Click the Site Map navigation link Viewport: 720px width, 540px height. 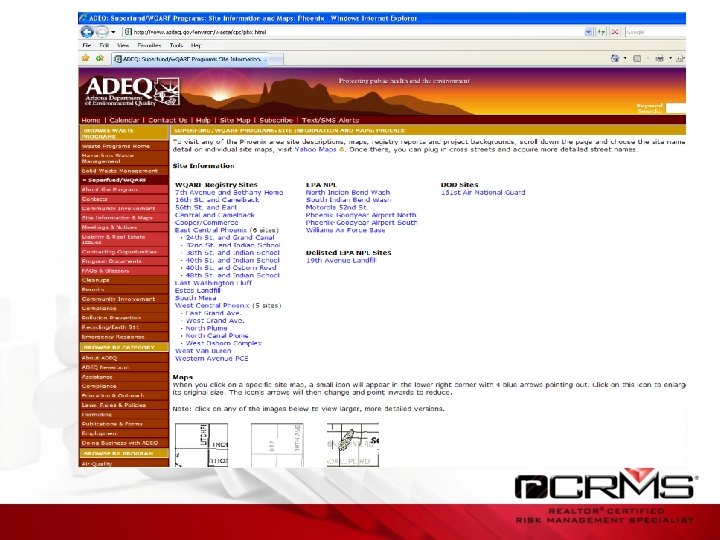(x=235, y=120)
